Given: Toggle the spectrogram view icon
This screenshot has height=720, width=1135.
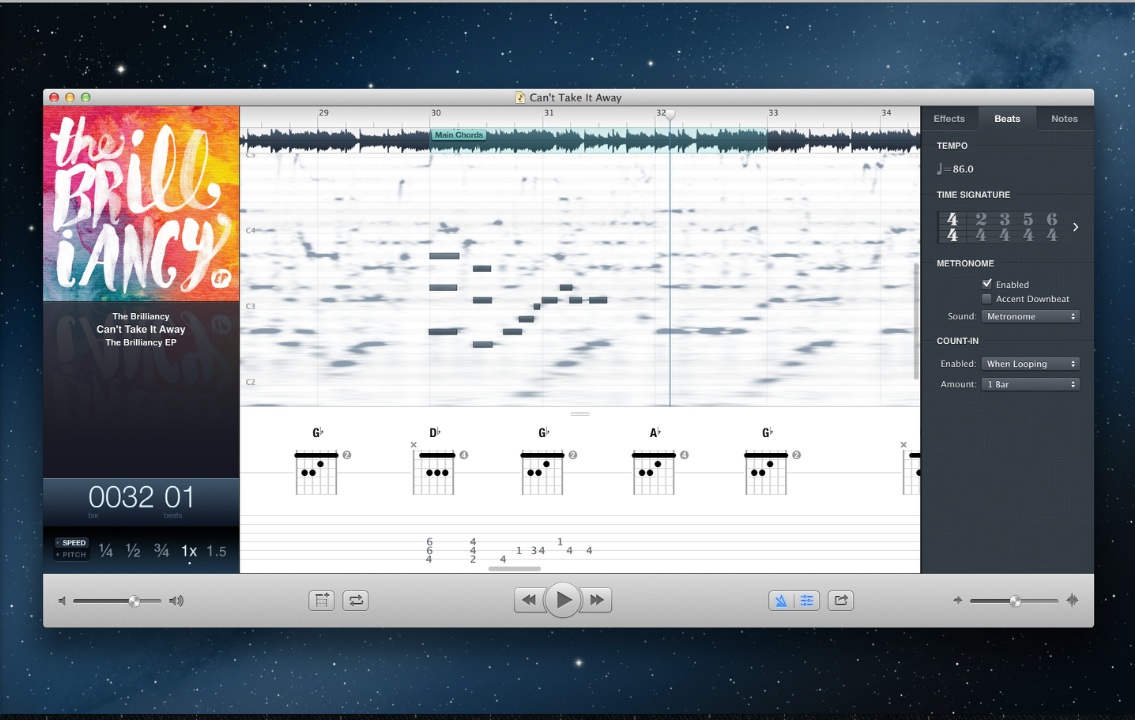Looking at the screenshot, I should tap(783, 600).
